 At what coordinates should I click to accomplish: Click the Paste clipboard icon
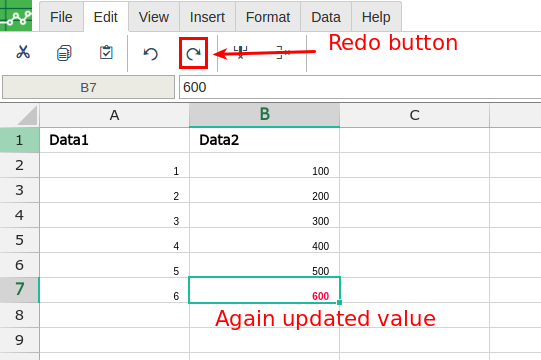coord(106,52)
